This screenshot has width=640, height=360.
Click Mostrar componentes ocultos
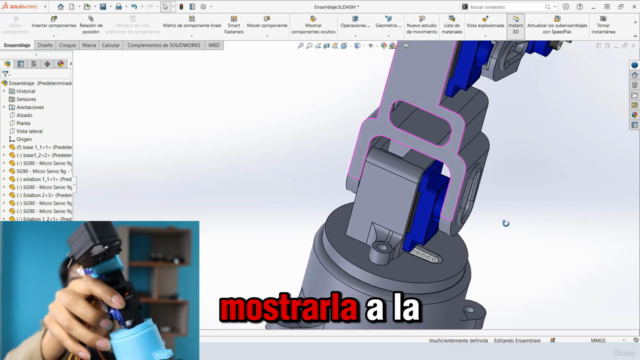pos(313,25)
